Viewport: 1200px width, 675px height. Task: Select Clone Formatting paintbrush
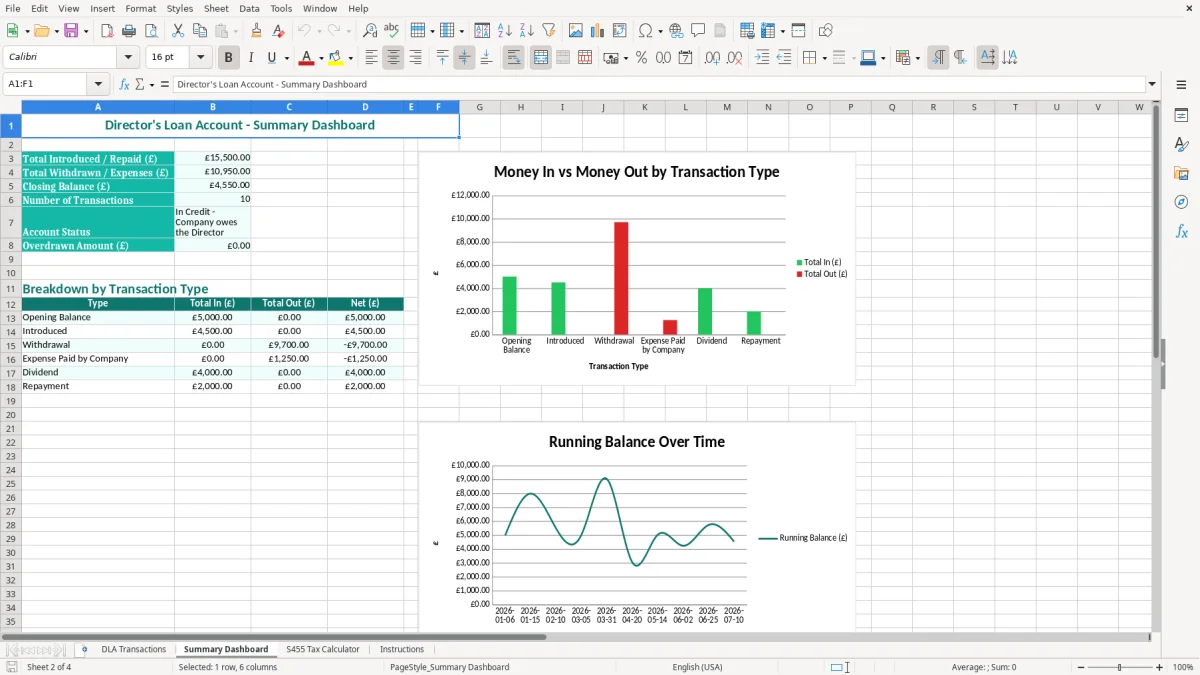coord(257,31)
